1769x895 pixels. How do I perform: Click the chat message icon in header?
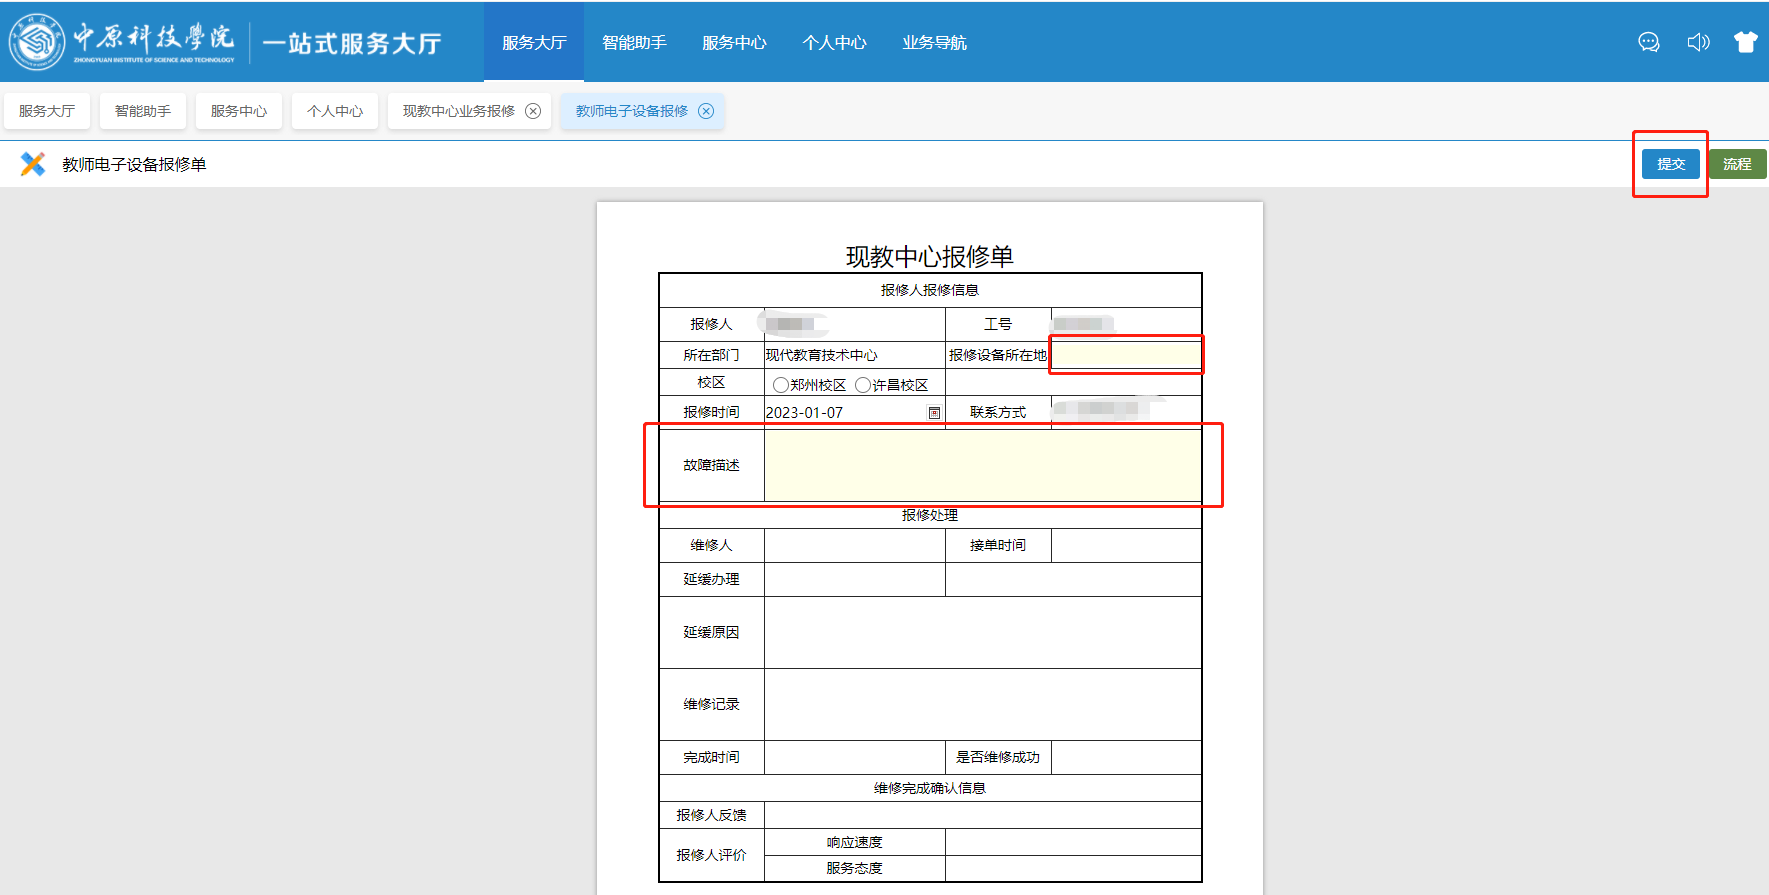click(x=1649, y=42)
